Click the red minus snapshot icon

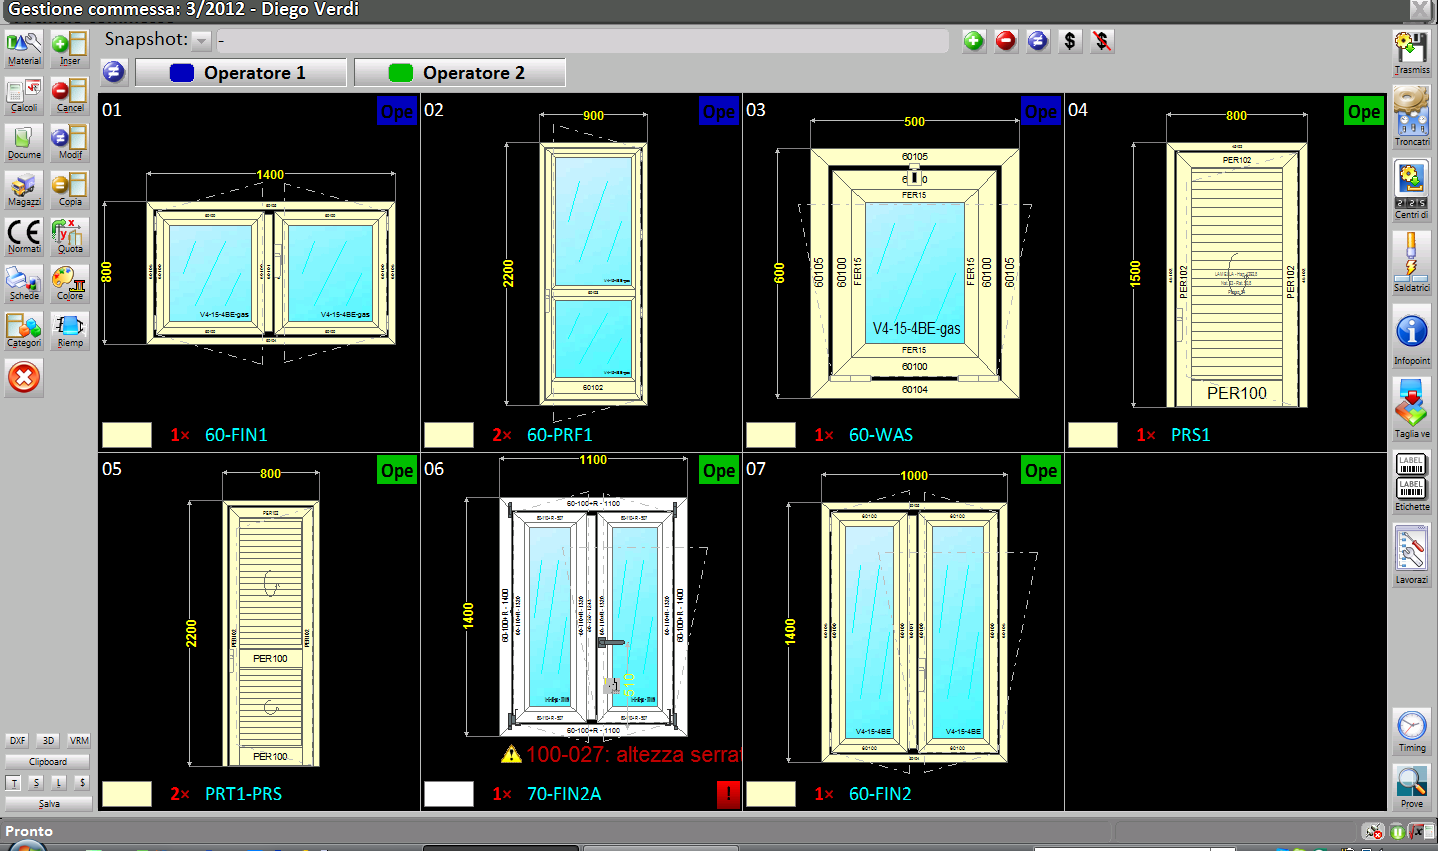tap(1006, 41)
